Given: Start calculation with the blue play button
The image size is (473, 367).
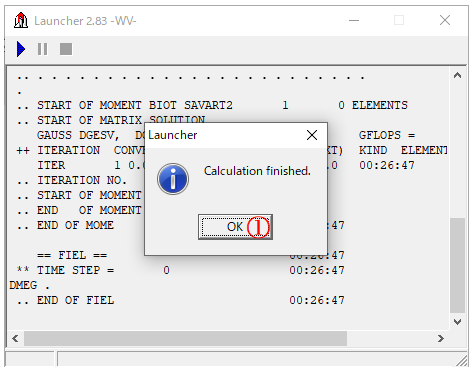Looking at the screenshot, I should pyautogui.click(x=21, y=49).
